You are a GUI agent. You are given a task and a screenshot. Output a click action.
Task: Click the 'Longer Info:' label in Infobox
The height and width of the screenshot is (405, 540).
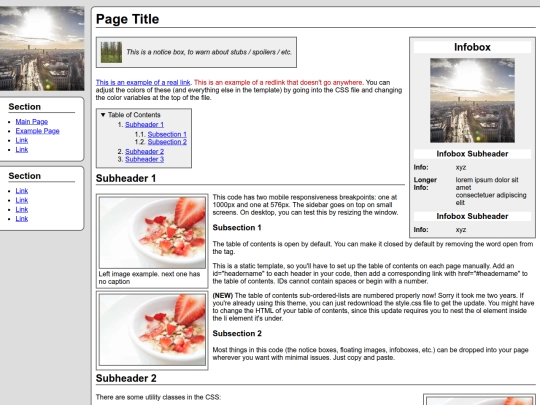[x=425, y=184]
